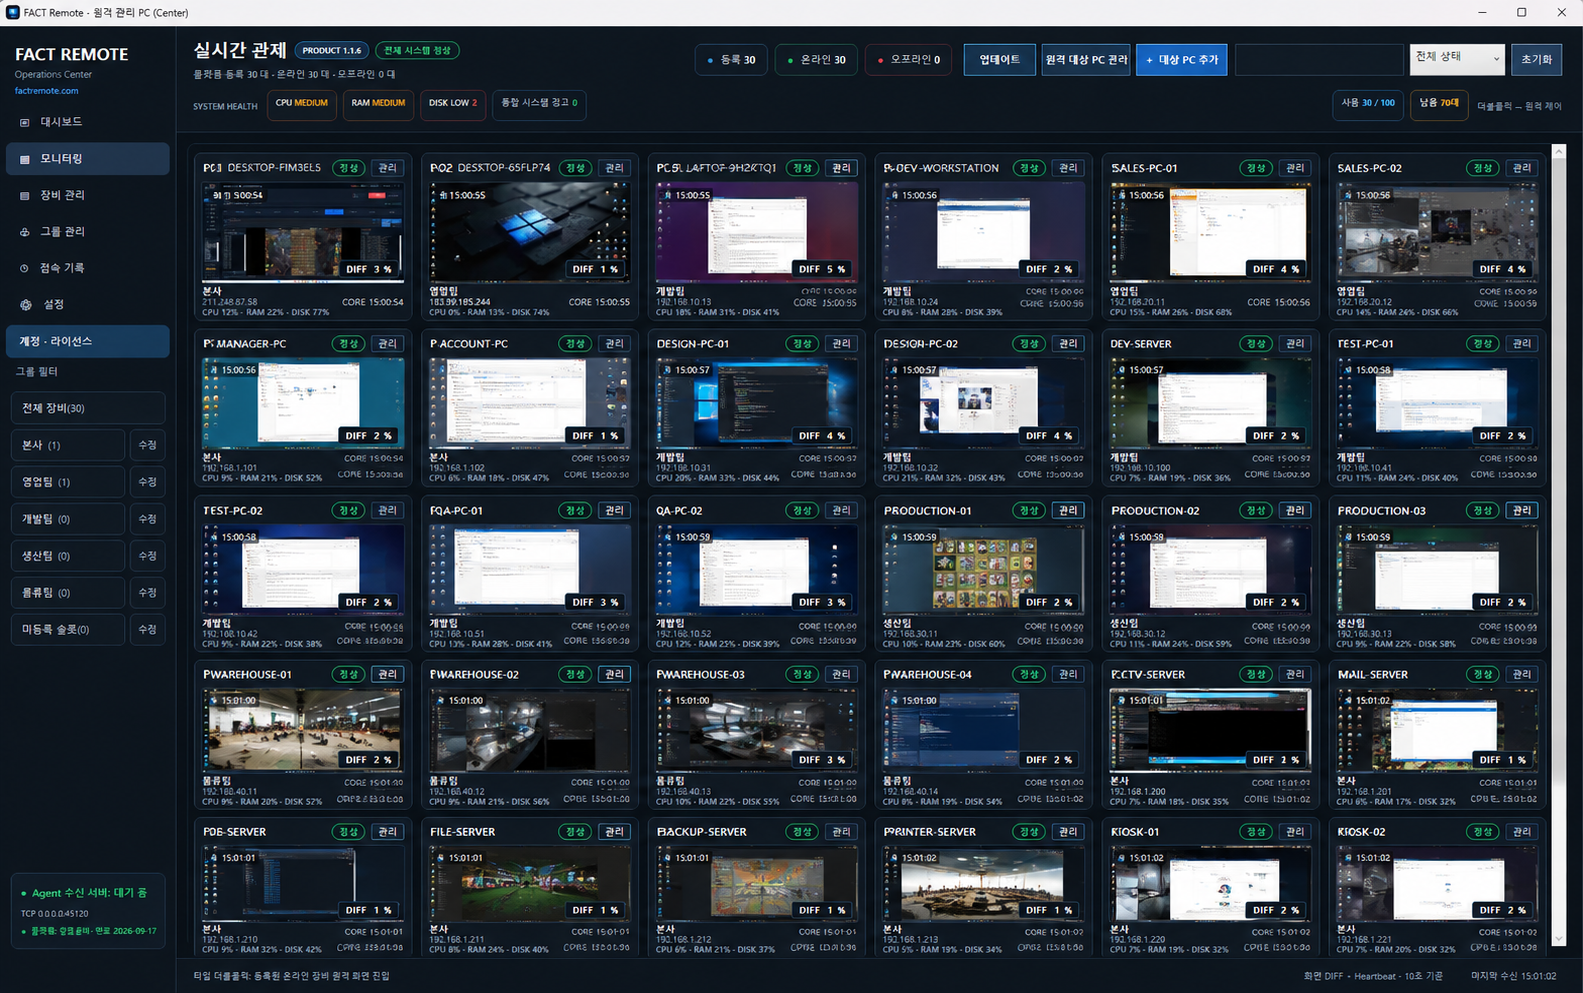Expand the 전체 상태 status dropdown

tap(1457, 60)
